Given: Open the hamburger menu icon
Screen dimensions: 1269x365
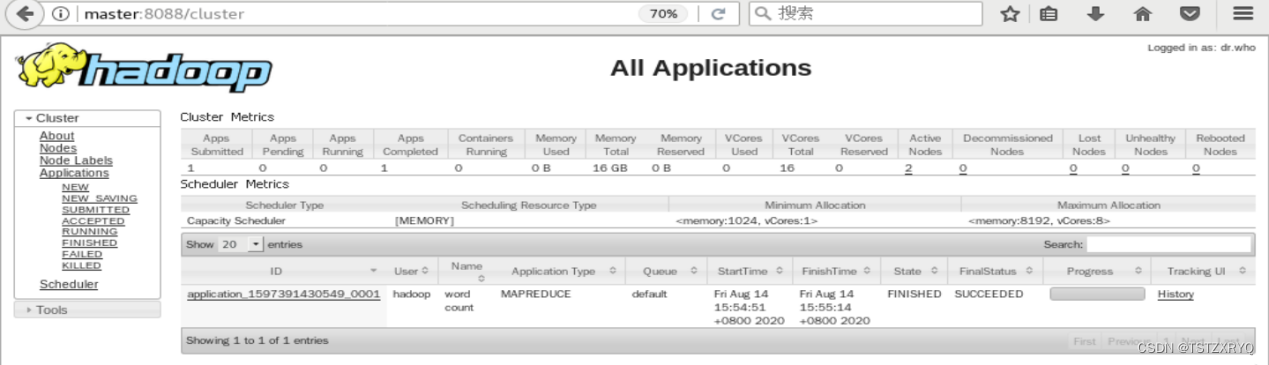Looking at the screenshot, I should (1243, 14).
